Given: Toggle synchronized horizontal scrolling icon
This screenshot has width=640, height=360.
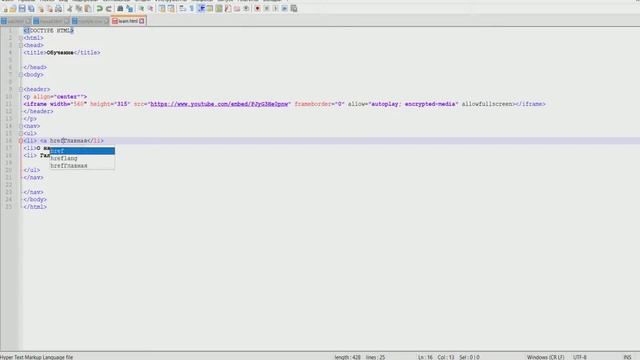Looking at the screenshot, I should 171,9.
